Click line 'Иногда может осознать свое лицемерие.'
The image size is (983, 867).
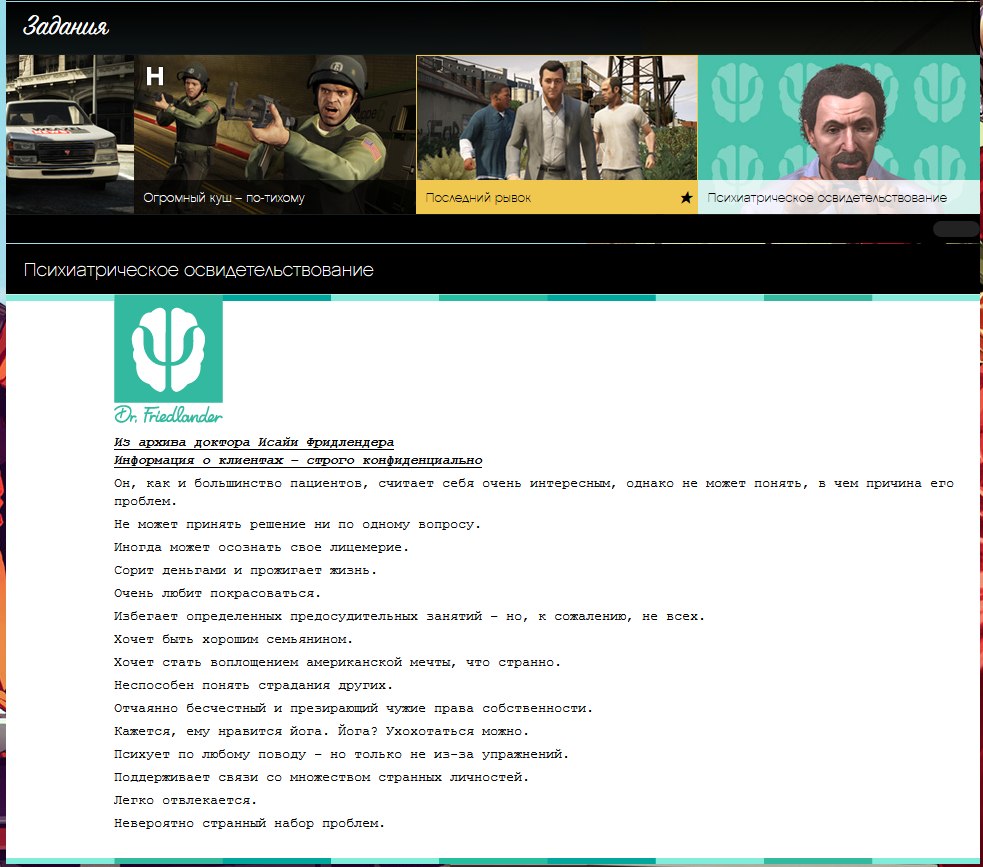point(261,547)
